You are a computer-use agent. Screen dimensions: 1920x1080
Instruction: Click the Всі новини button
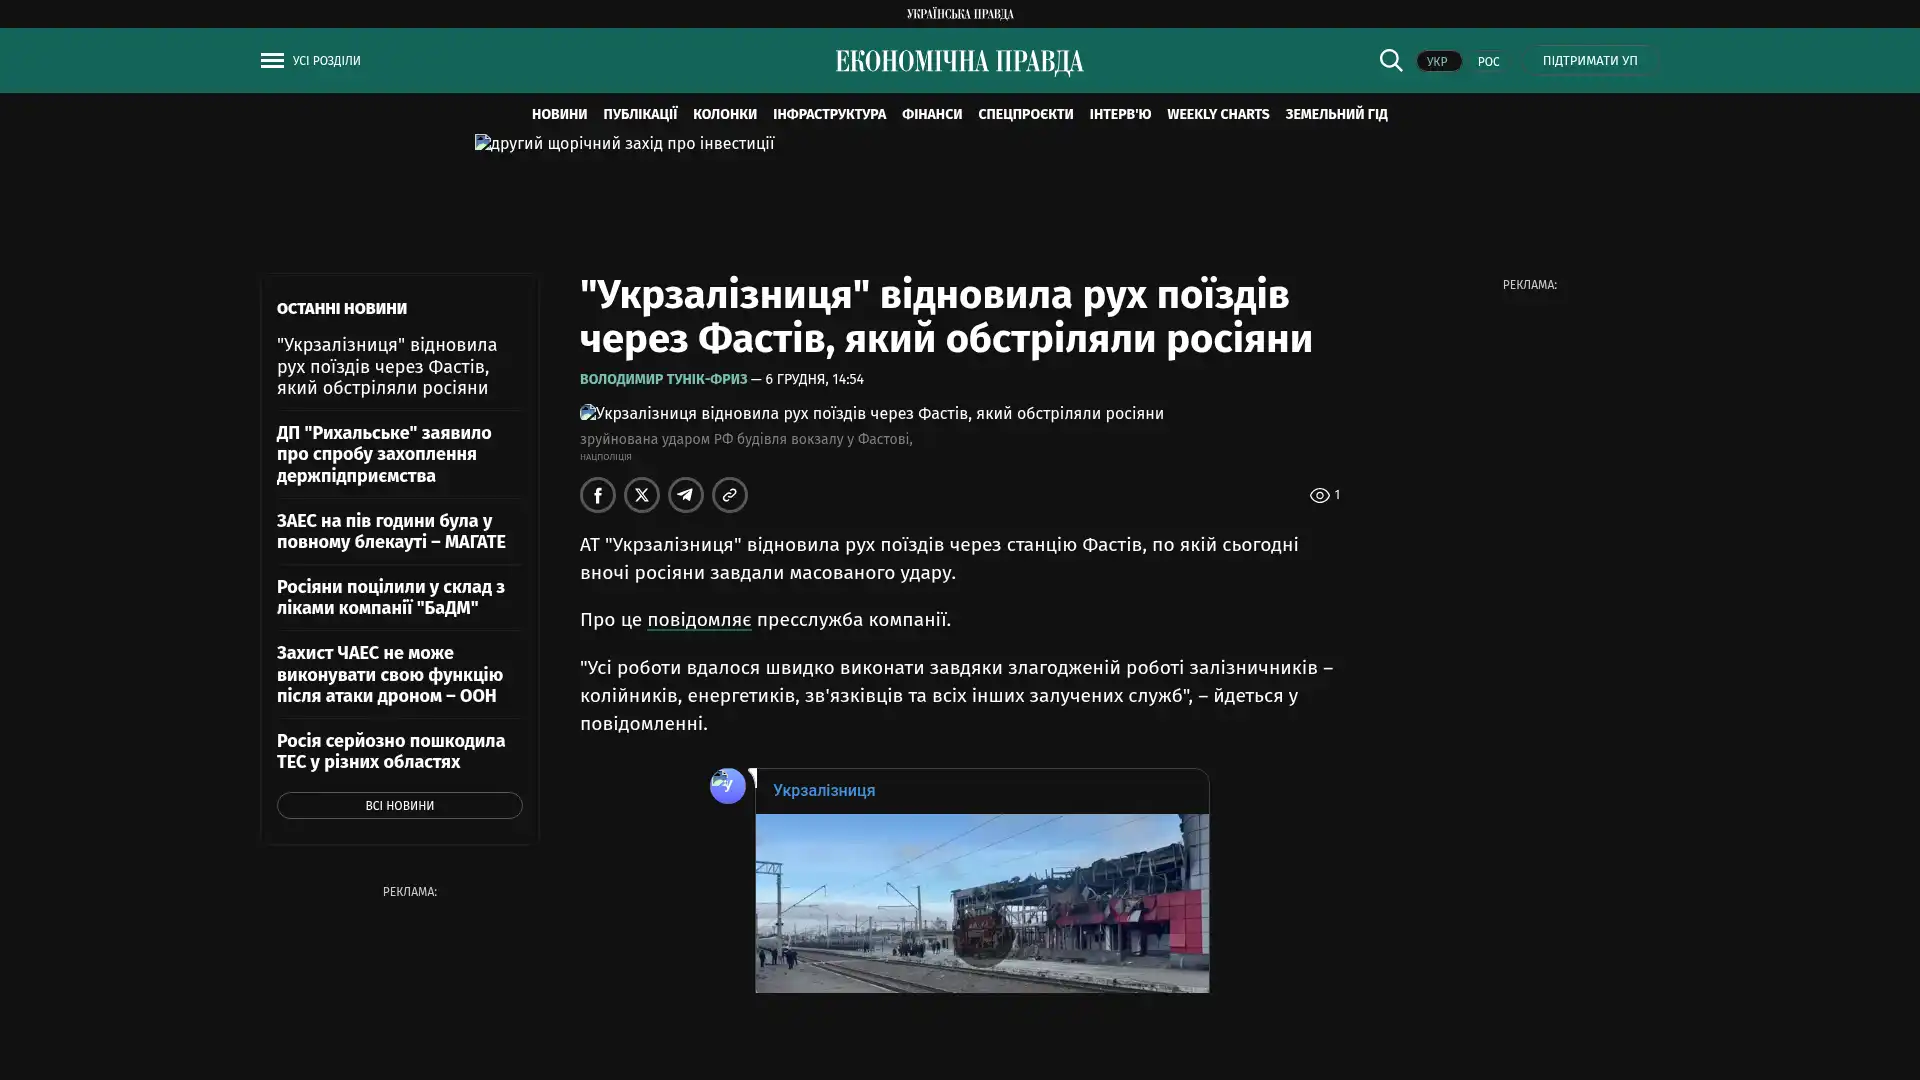coord(399,805)
